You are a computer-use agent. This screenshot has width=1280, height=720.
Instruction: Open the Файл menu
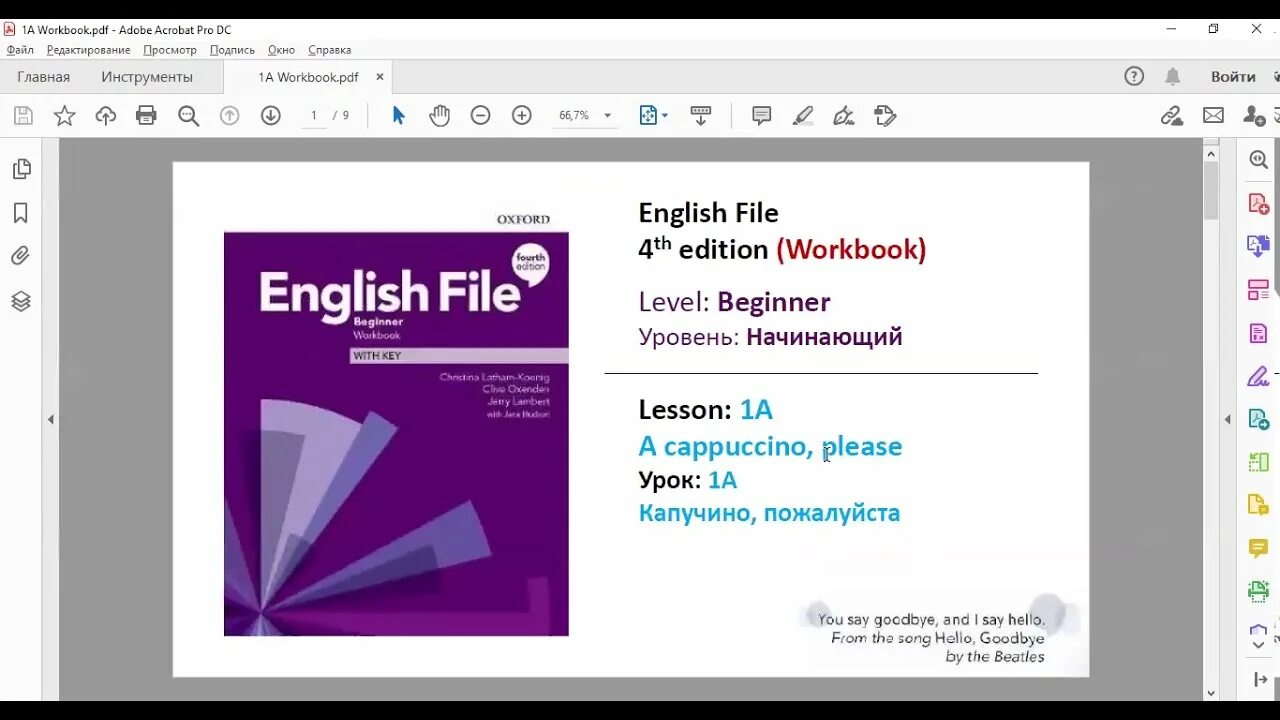pos(20,50)
